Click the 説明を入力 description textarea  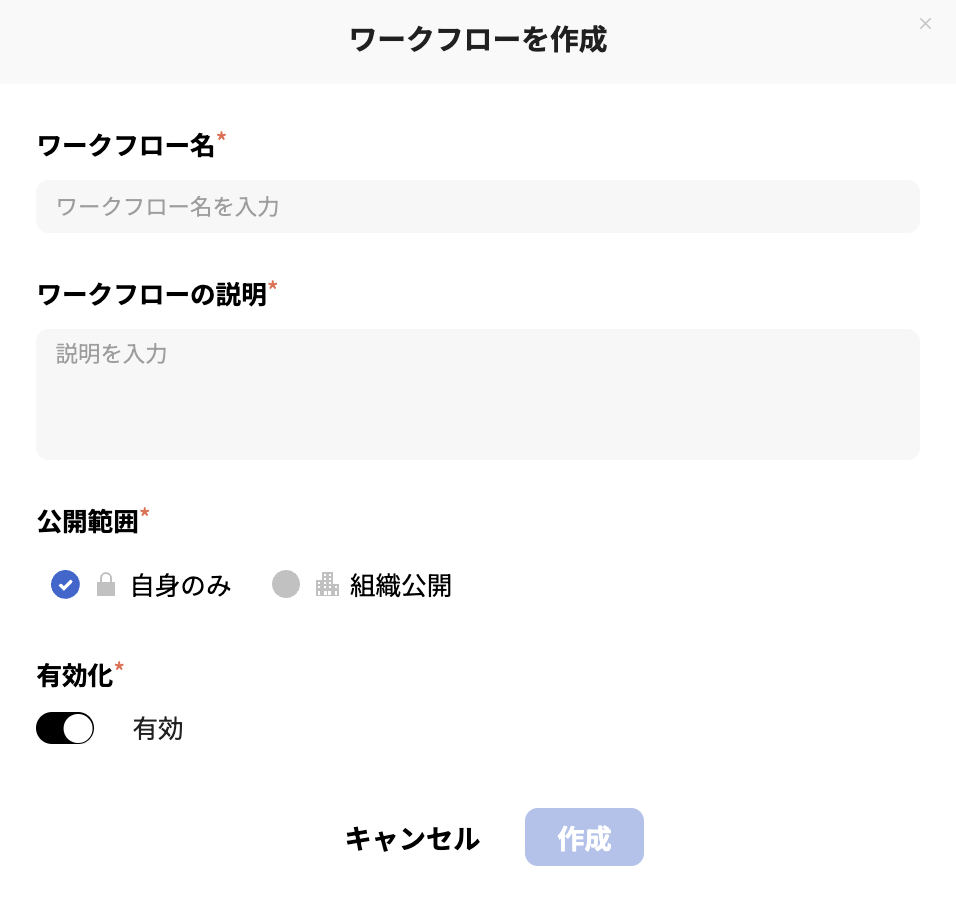coord(477,394)
